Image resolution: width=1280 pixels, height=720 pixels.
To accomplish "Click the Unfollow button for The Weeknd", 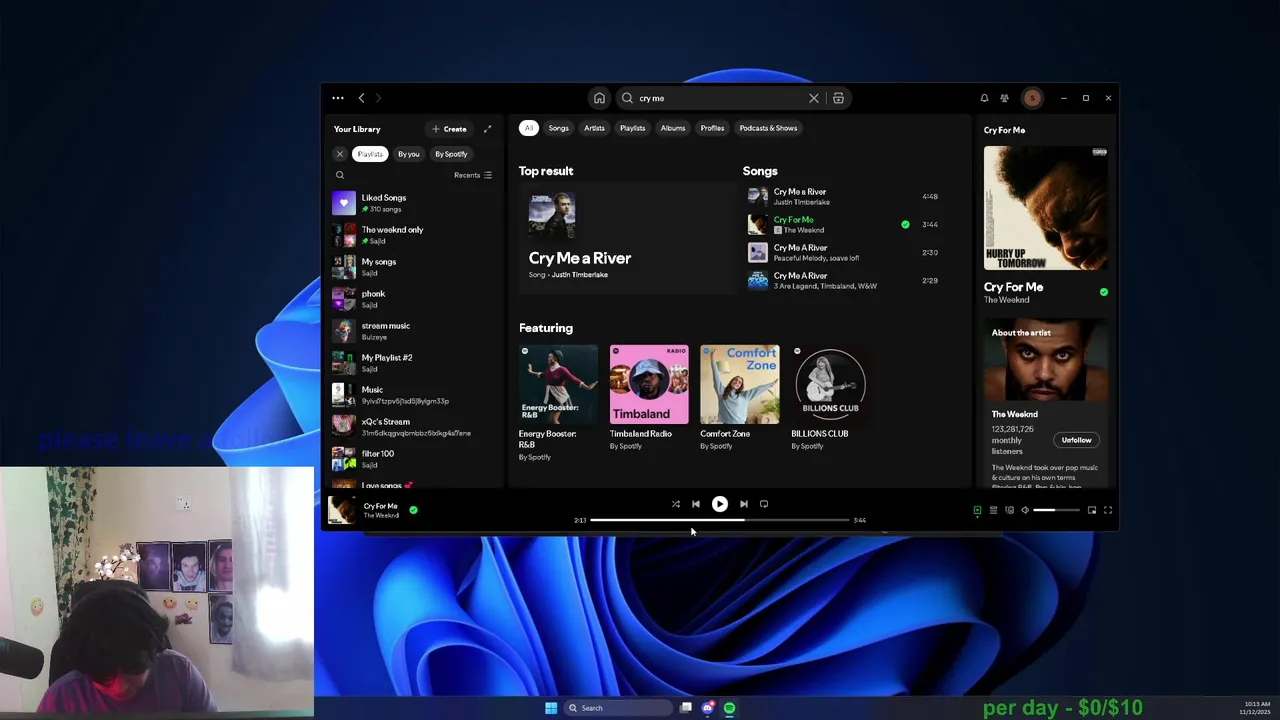I will (x=1076, y=440).
